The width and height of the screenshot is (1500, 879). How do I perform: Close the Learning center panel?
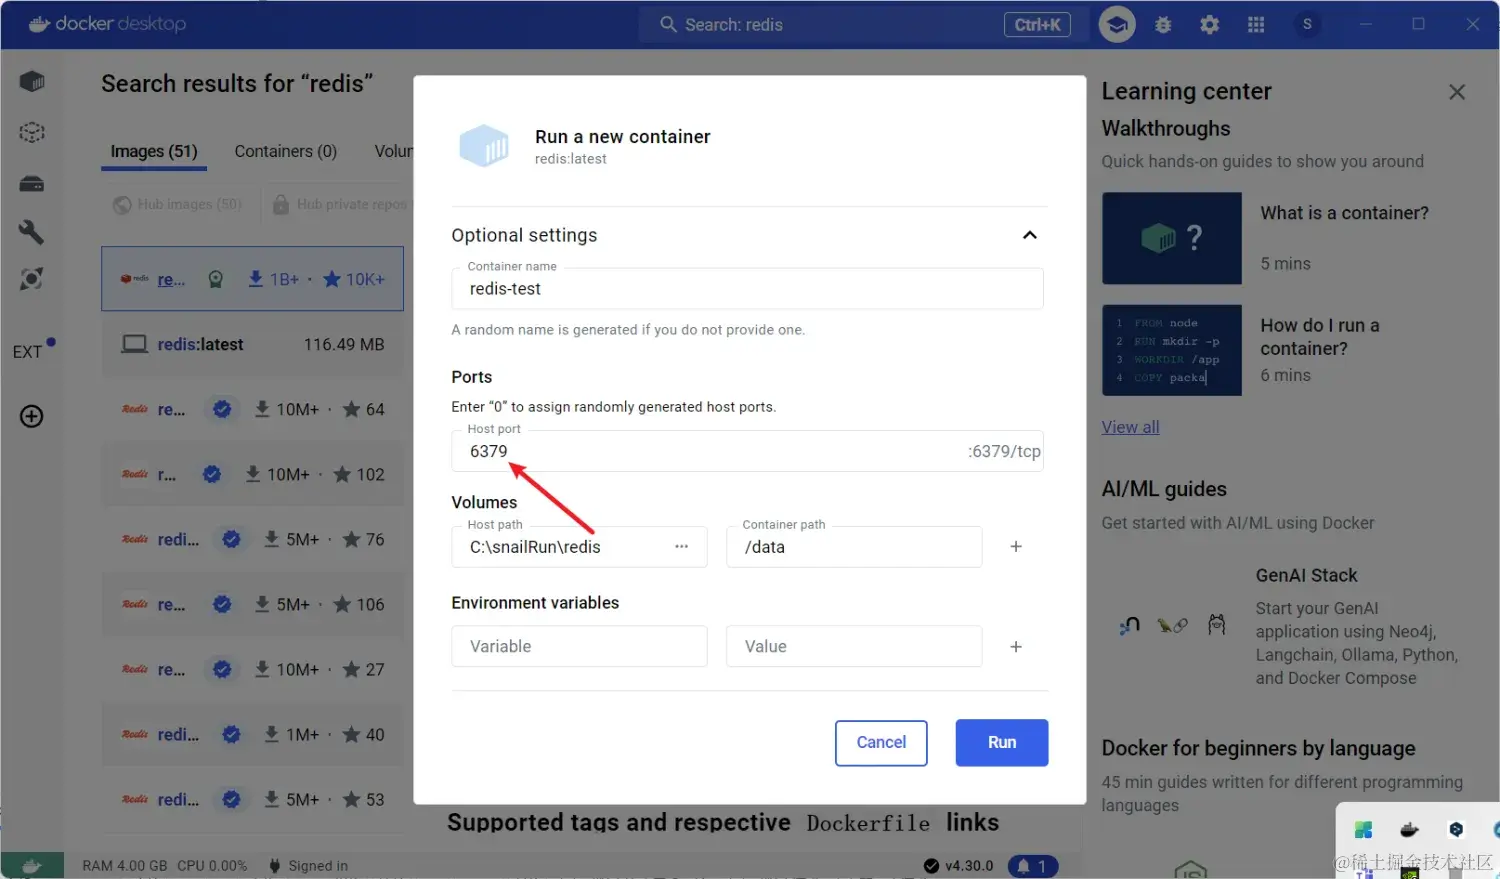1457,92
